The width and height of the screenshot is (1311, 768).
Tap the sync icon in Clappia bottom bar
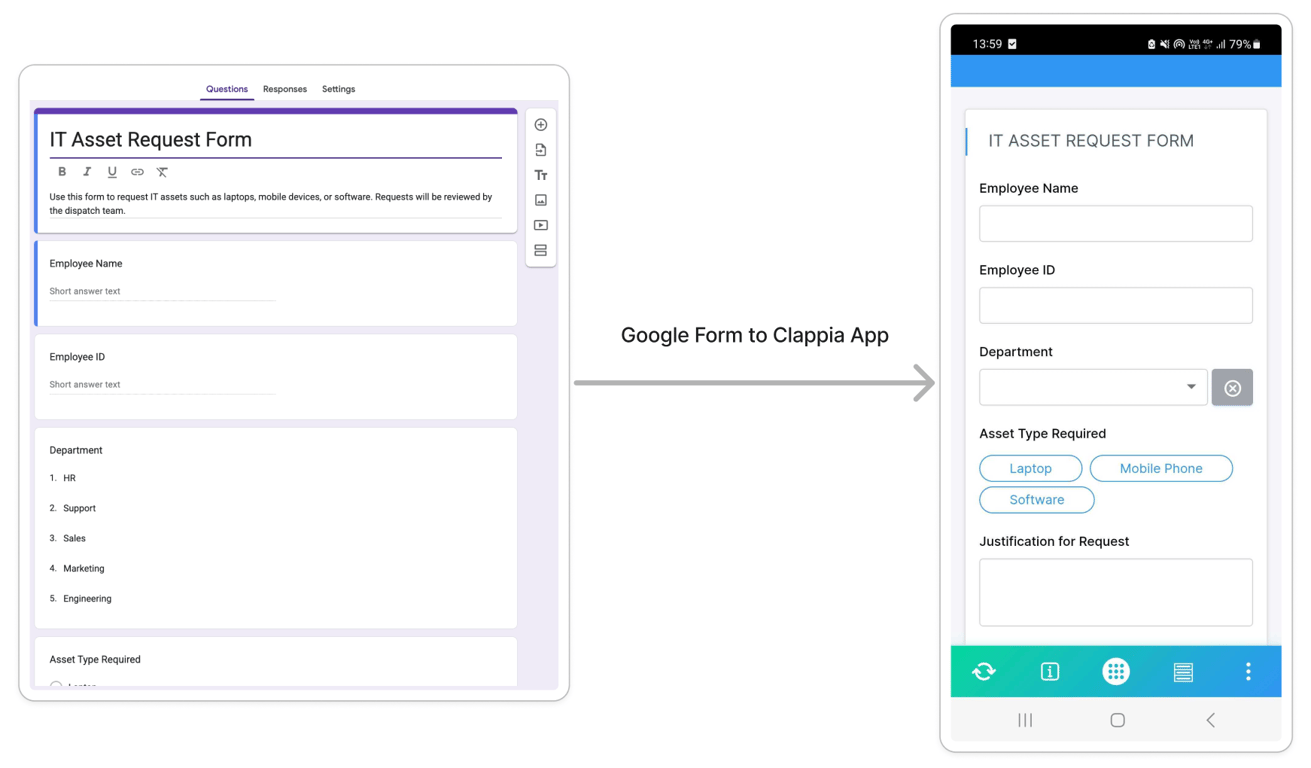[984, 671]
